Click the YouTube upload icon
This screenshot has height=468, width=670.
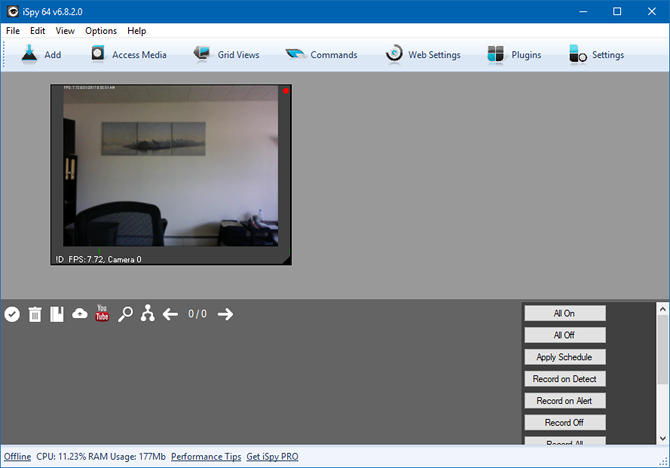click(102, 314)
